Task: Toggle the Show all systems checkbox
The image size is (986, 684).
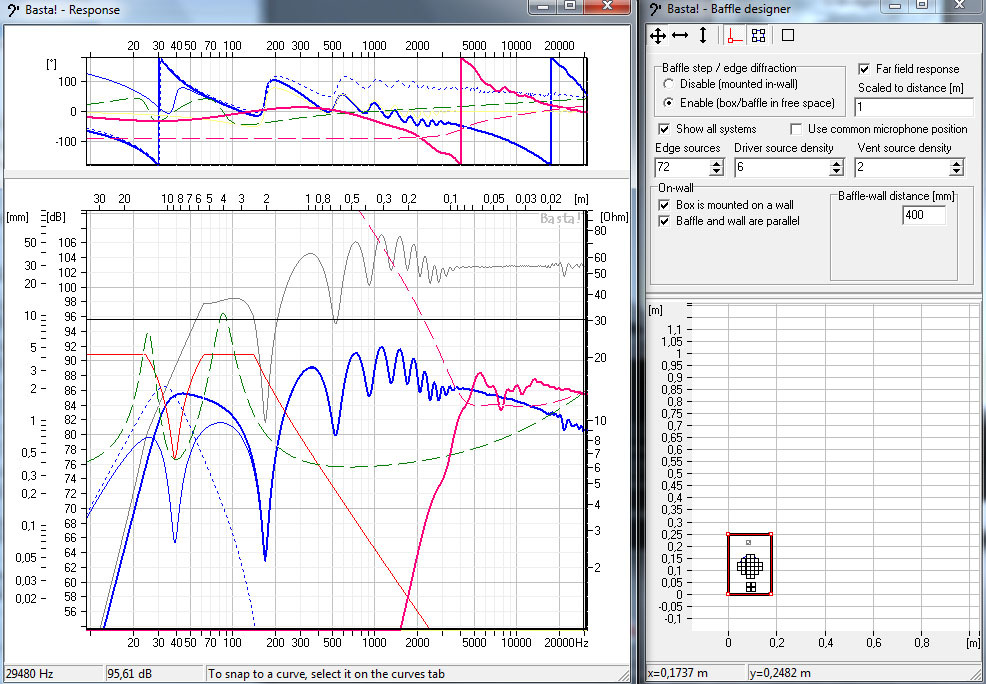Action: [664, 129]
